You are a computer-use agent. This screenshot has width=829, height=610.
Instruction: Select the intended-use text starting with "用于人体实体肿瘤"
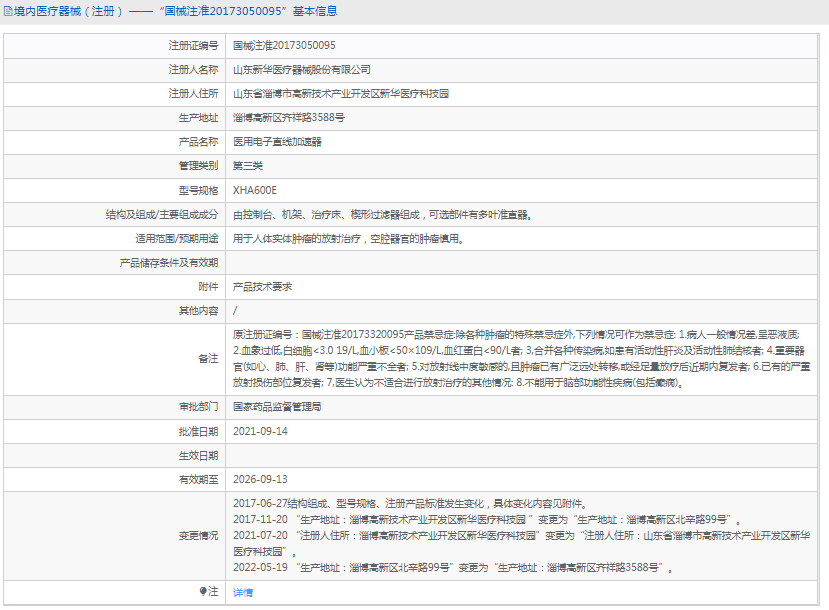(x=349, y=238)
